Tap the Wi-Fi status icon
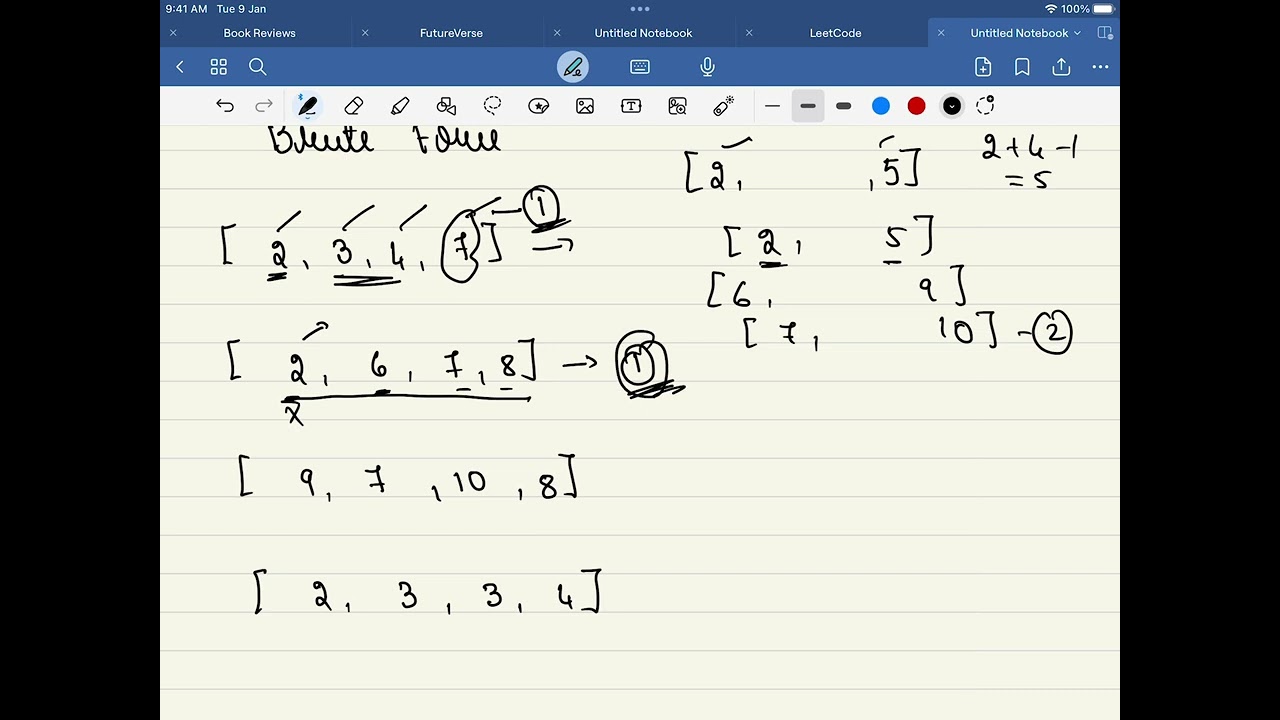This screenshot has width=1280, height=720. 1051,9
